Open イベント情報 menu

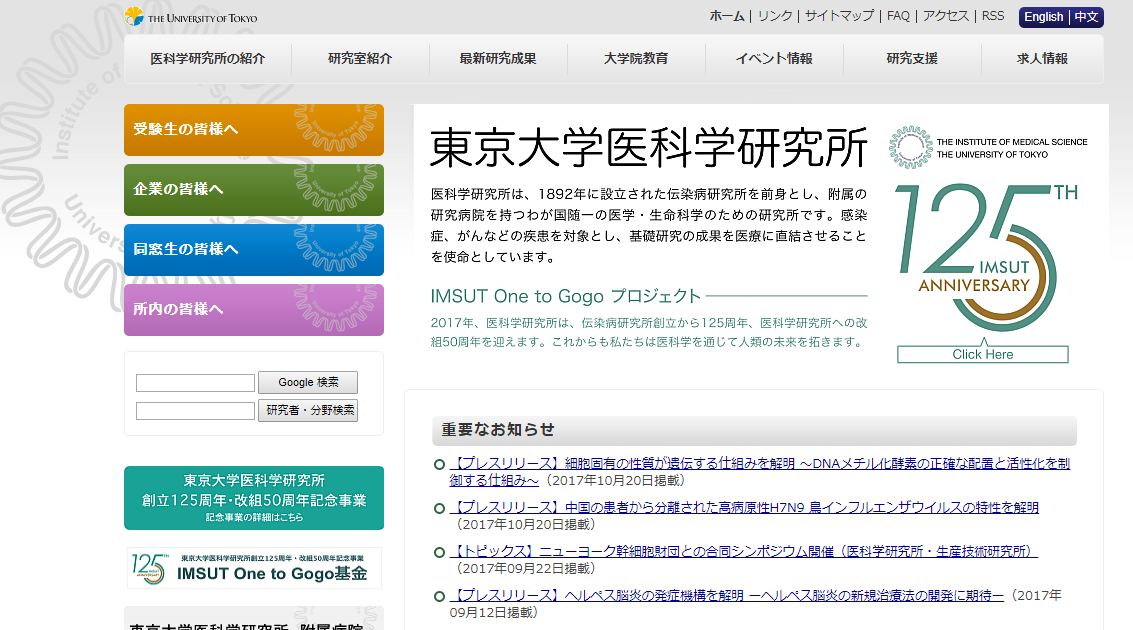774,59
